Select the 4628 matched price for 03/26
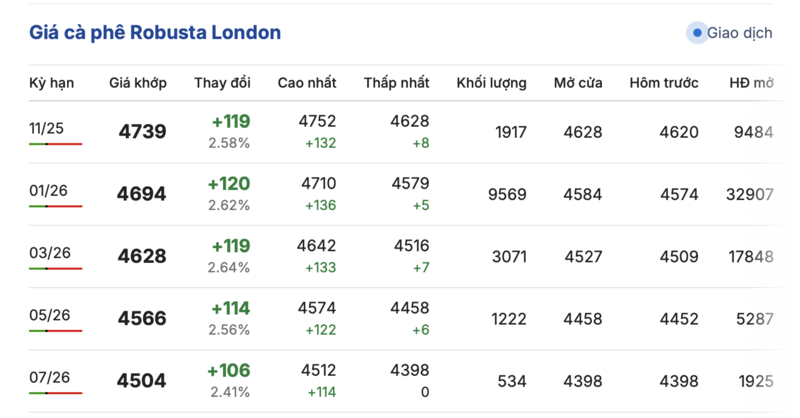 (142, 257)
